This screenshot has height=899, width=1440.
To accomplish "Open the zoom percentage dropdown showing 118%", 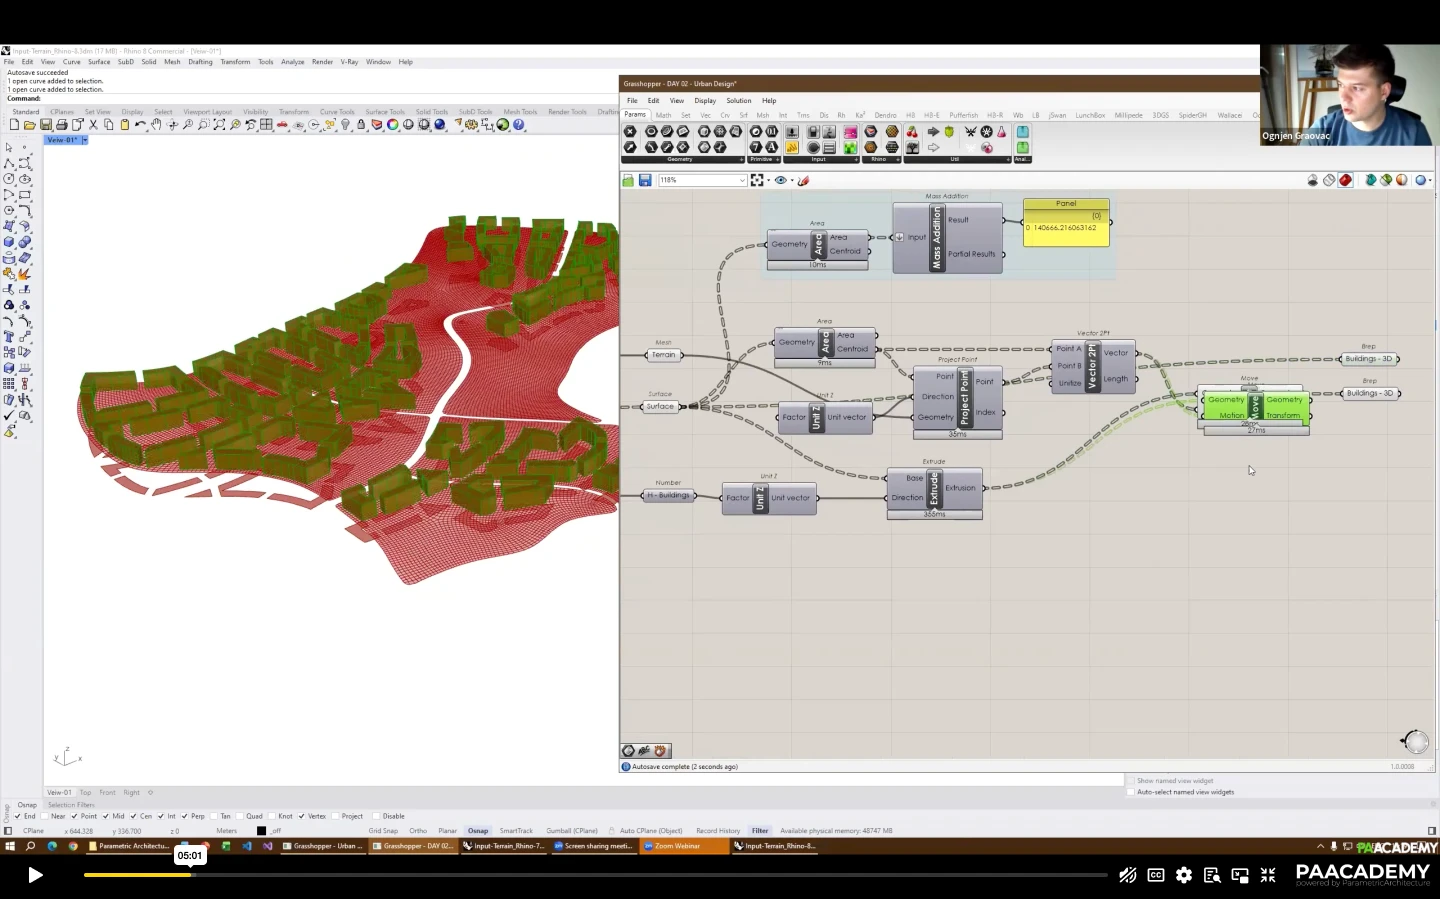I will pyautogui.click(x=741, y=180).
